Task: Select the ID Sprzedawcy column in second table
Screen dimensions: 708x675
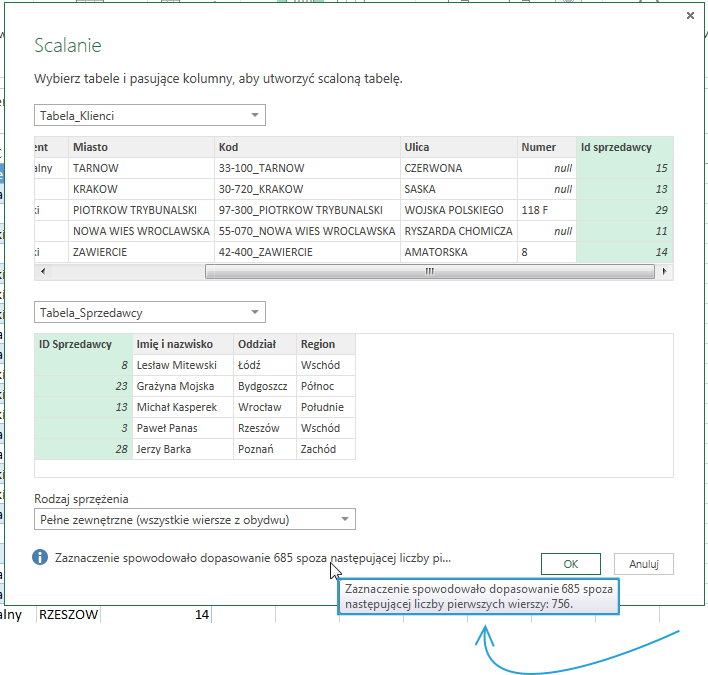Action: tap(75, 344)
